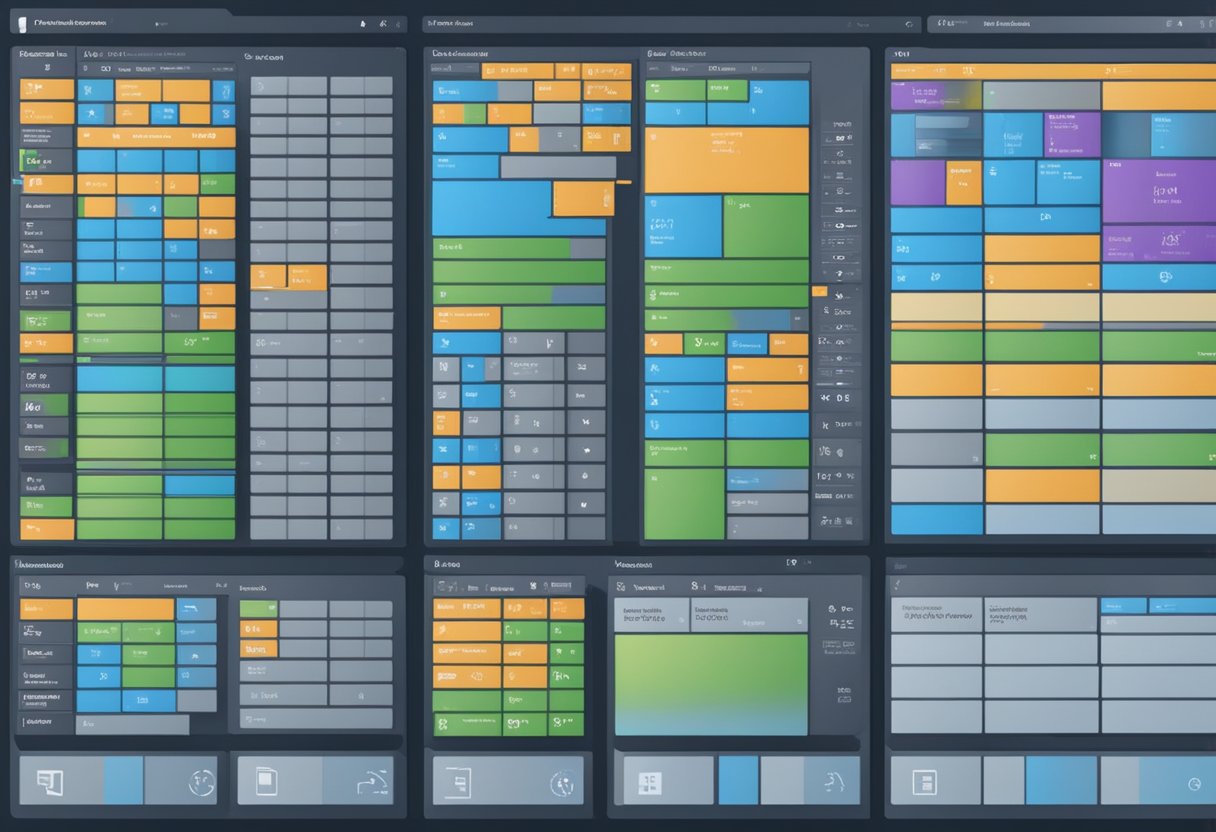Click the large orange tile in the center panel
The image size is (1216, 832).
tap(726, 159)
